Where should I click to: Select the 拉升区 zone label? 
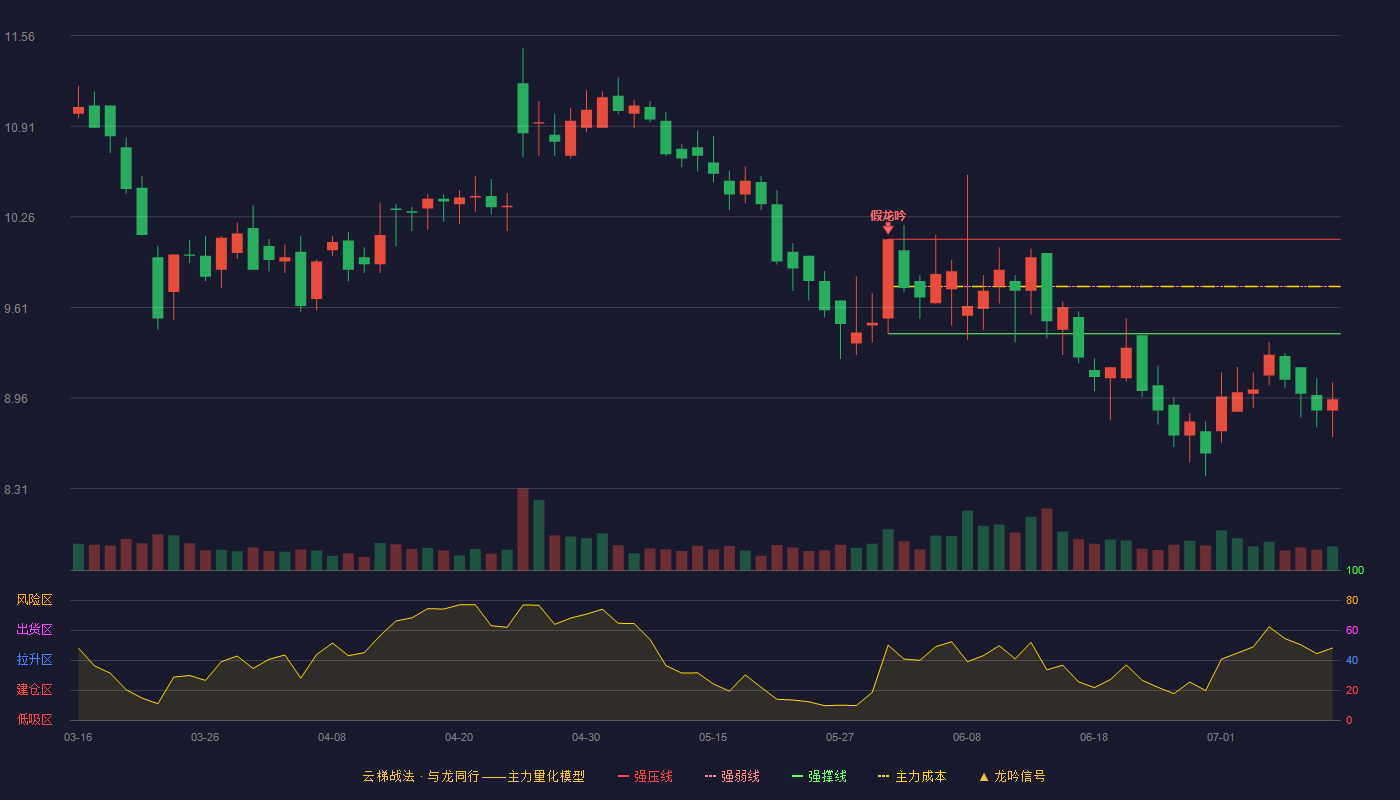(34, 660)
